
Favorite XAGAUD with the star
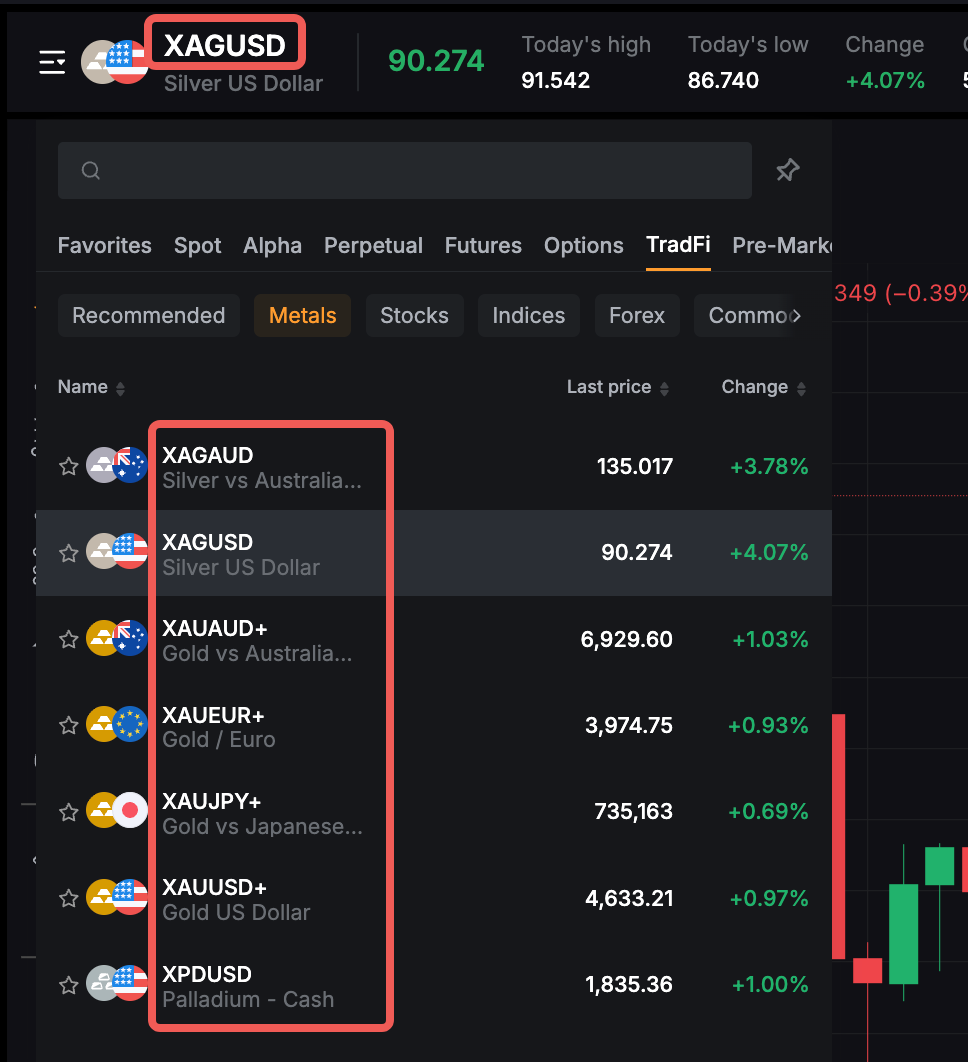[68, 467]
